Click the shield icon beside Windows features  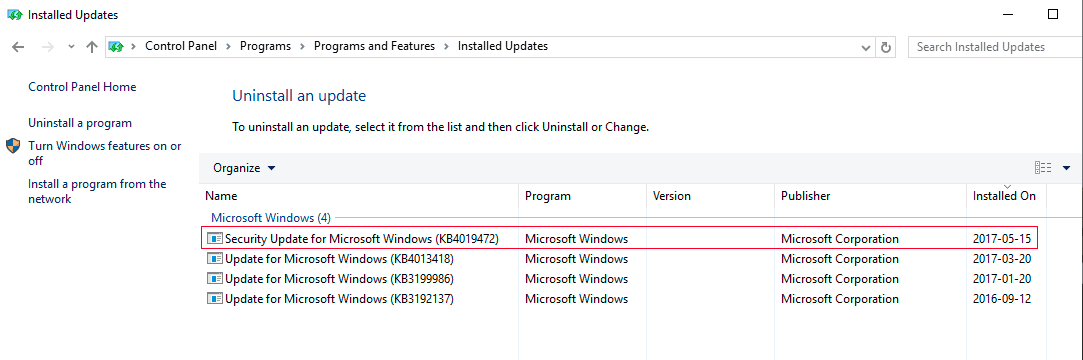point(13,146)
